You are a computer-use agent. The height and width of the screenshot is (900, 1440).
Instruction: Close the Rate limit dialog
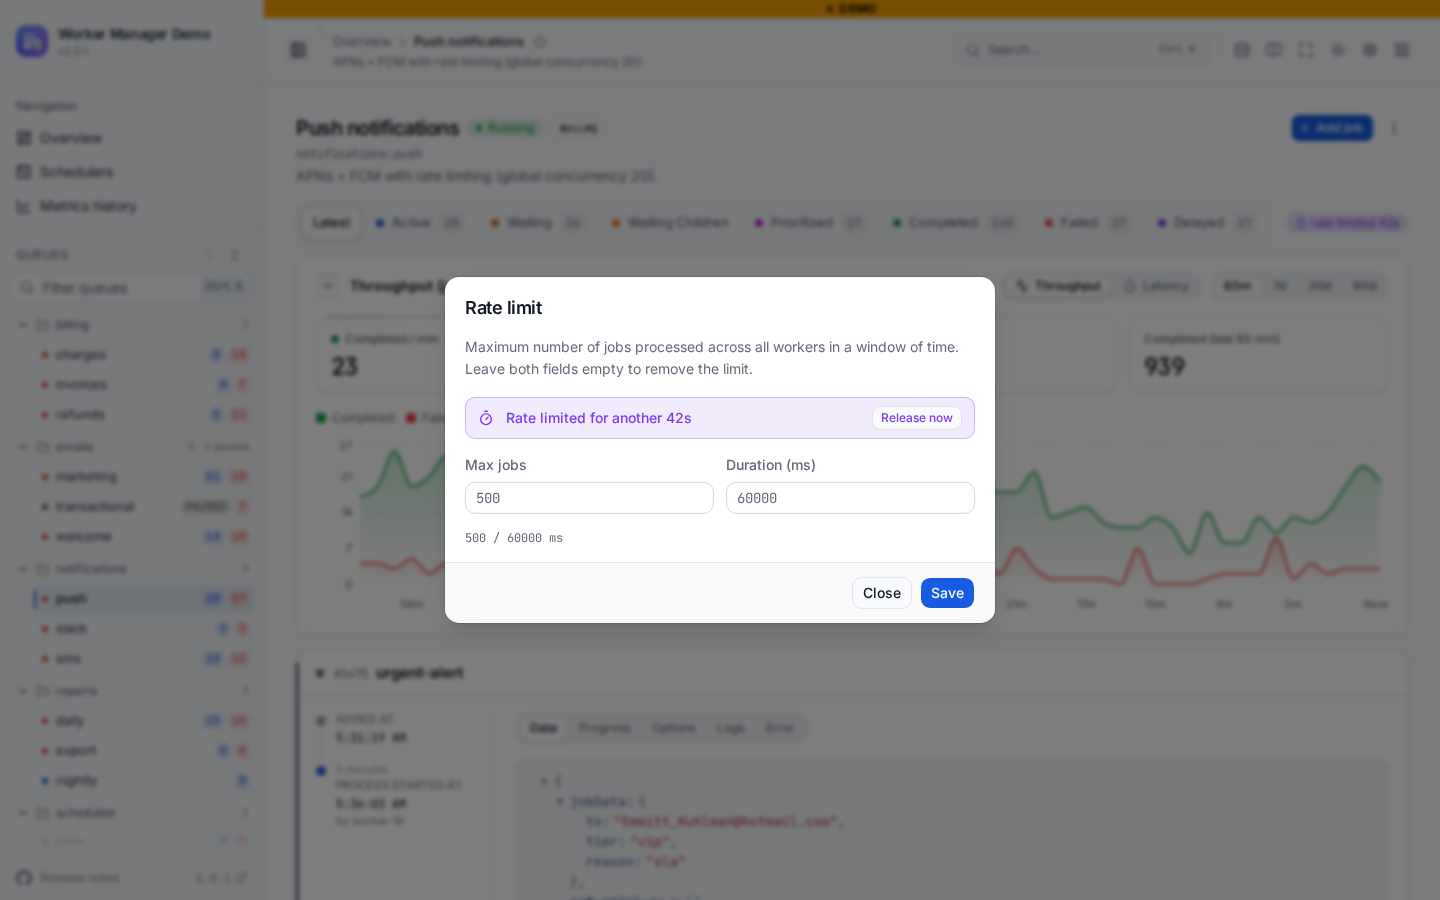882,593
